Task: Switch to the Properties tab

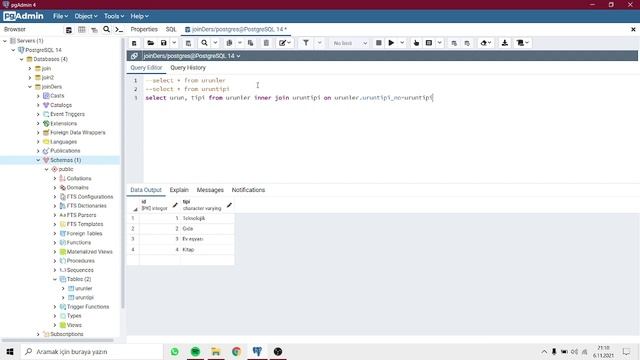Action: 144,29
